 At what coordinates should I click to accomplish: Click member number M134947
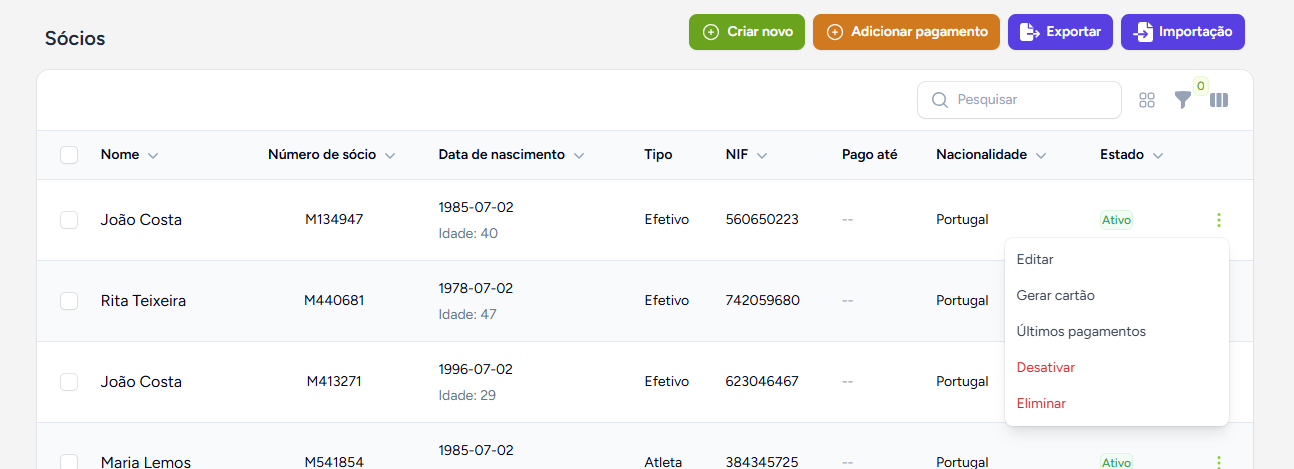point(334,220)
